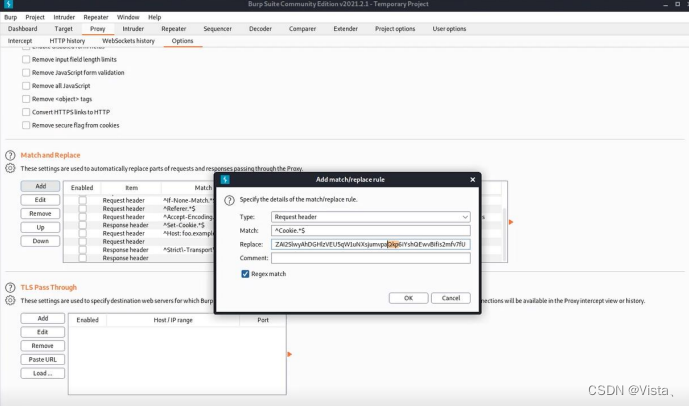Switch to the Project options tab
Image resolution: width=689 pixels, height=406 pixels.
click(395, 29)
